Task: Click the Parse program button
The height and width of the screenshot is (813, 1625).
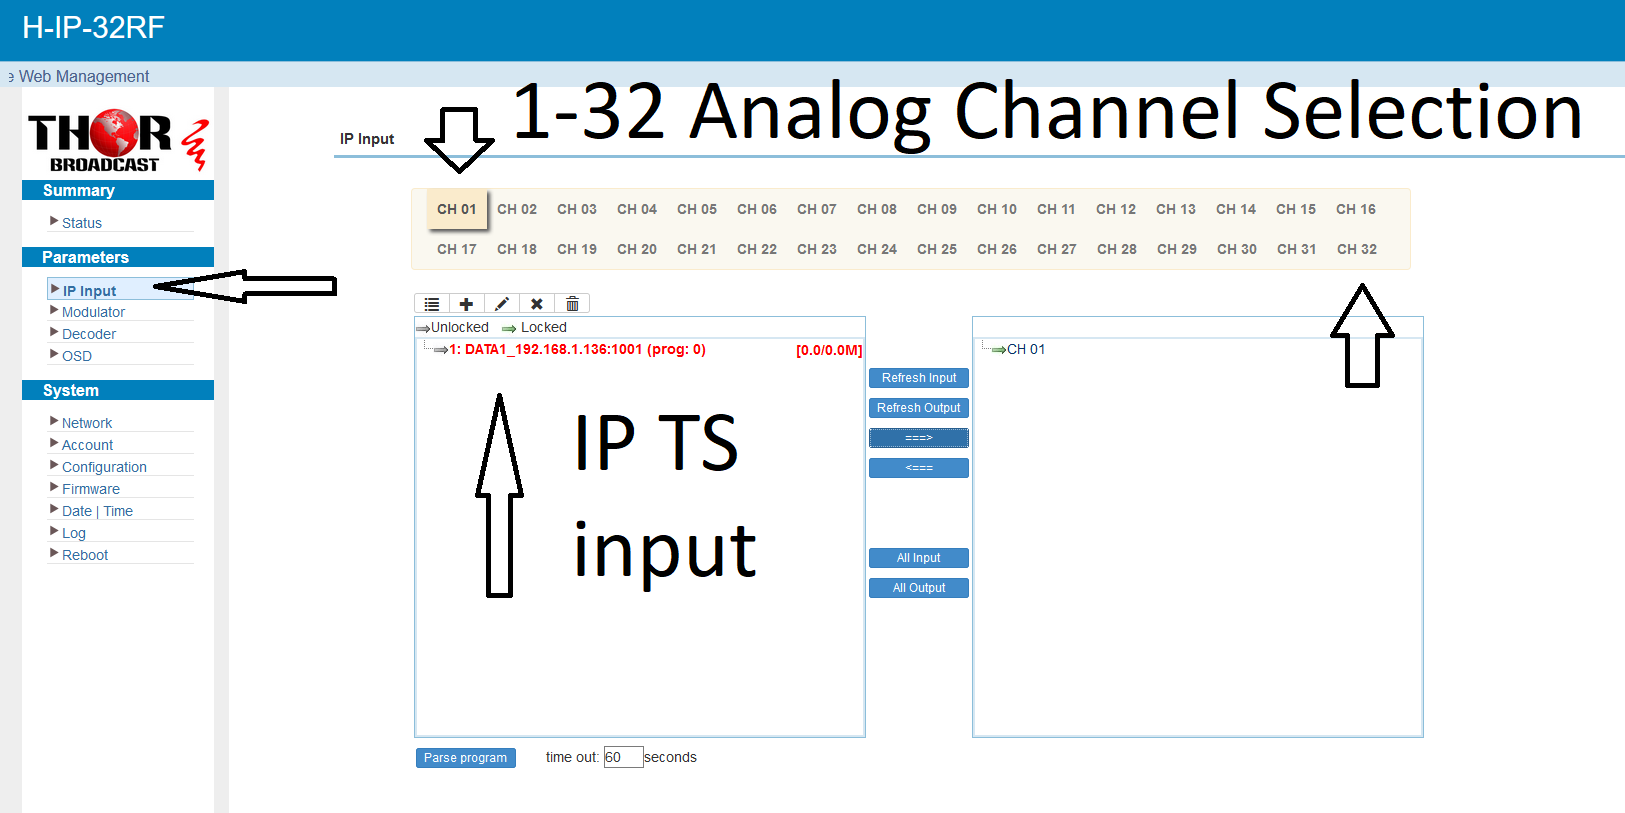Action: click(465, 758)
